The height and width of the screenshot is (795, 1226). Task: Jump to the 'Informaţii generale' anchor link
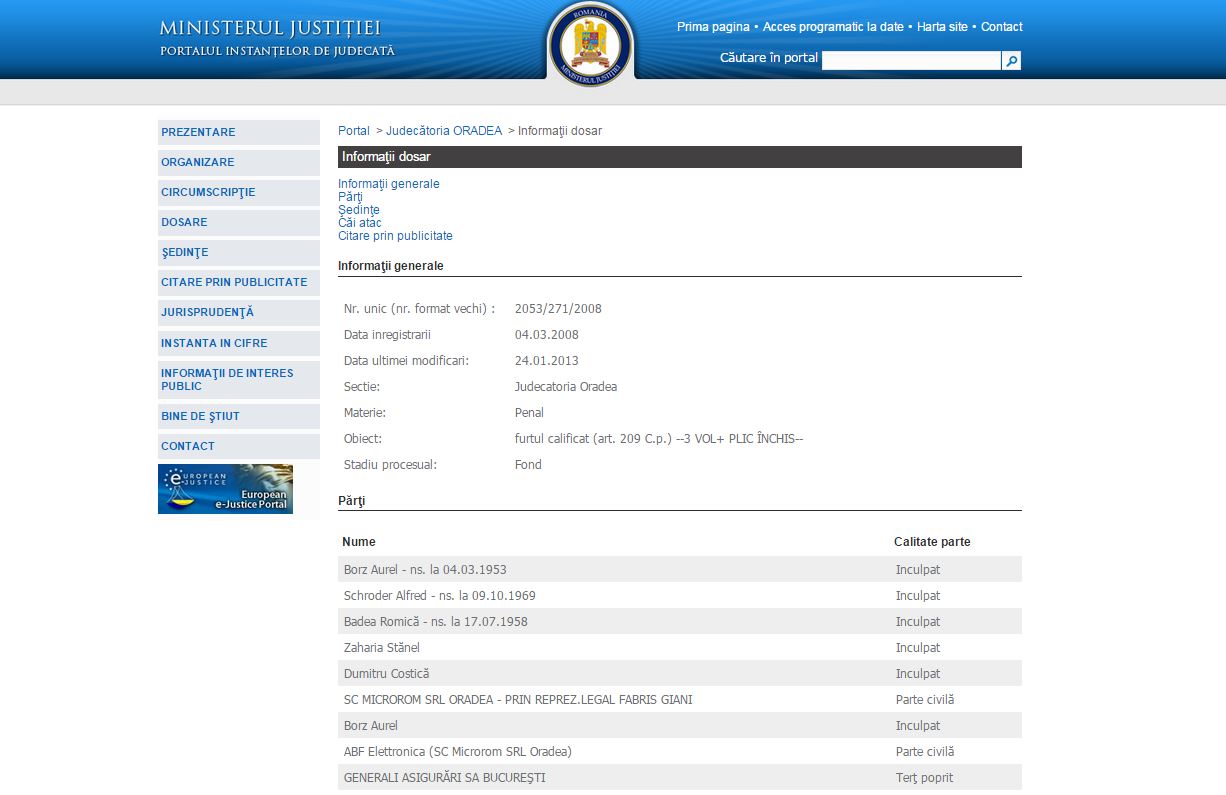(x=389, y=184)
